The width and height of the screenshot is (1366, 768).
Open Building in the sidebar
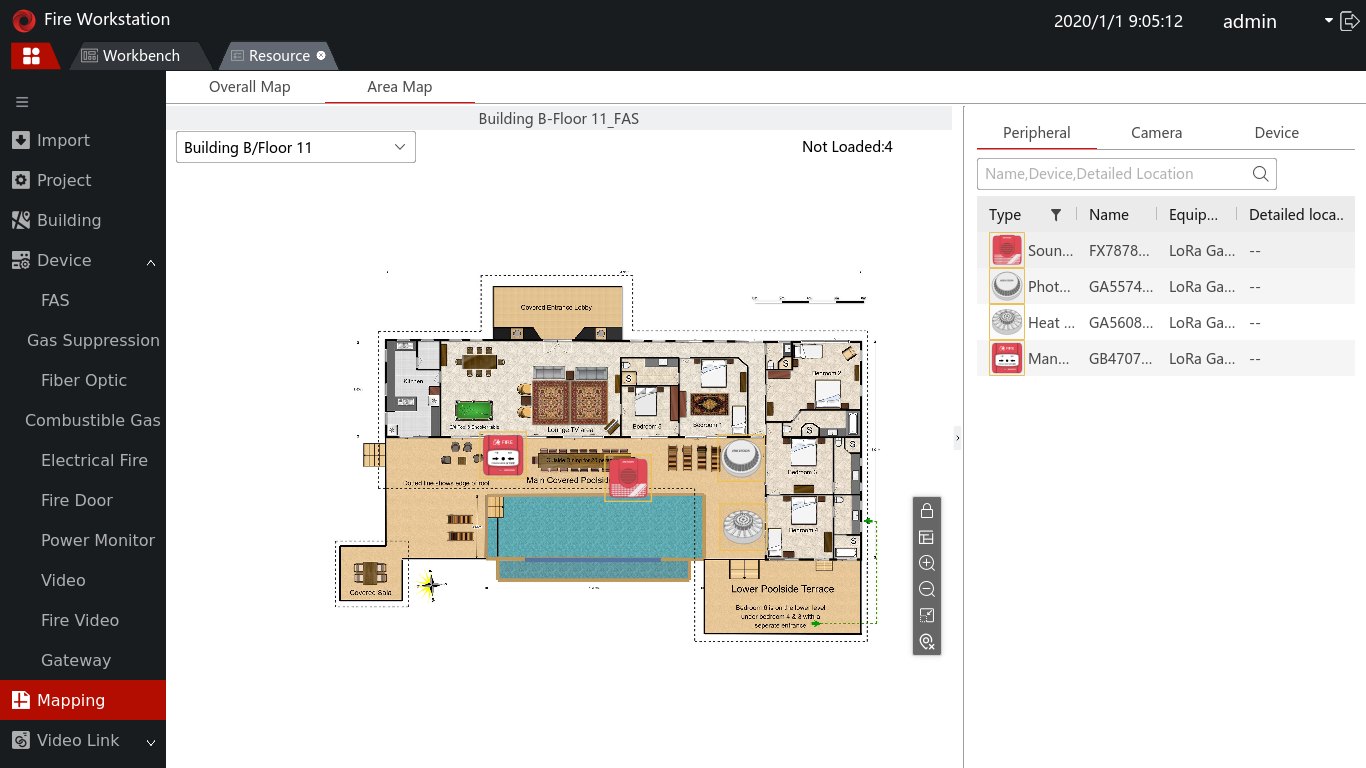tap(83, 221)
